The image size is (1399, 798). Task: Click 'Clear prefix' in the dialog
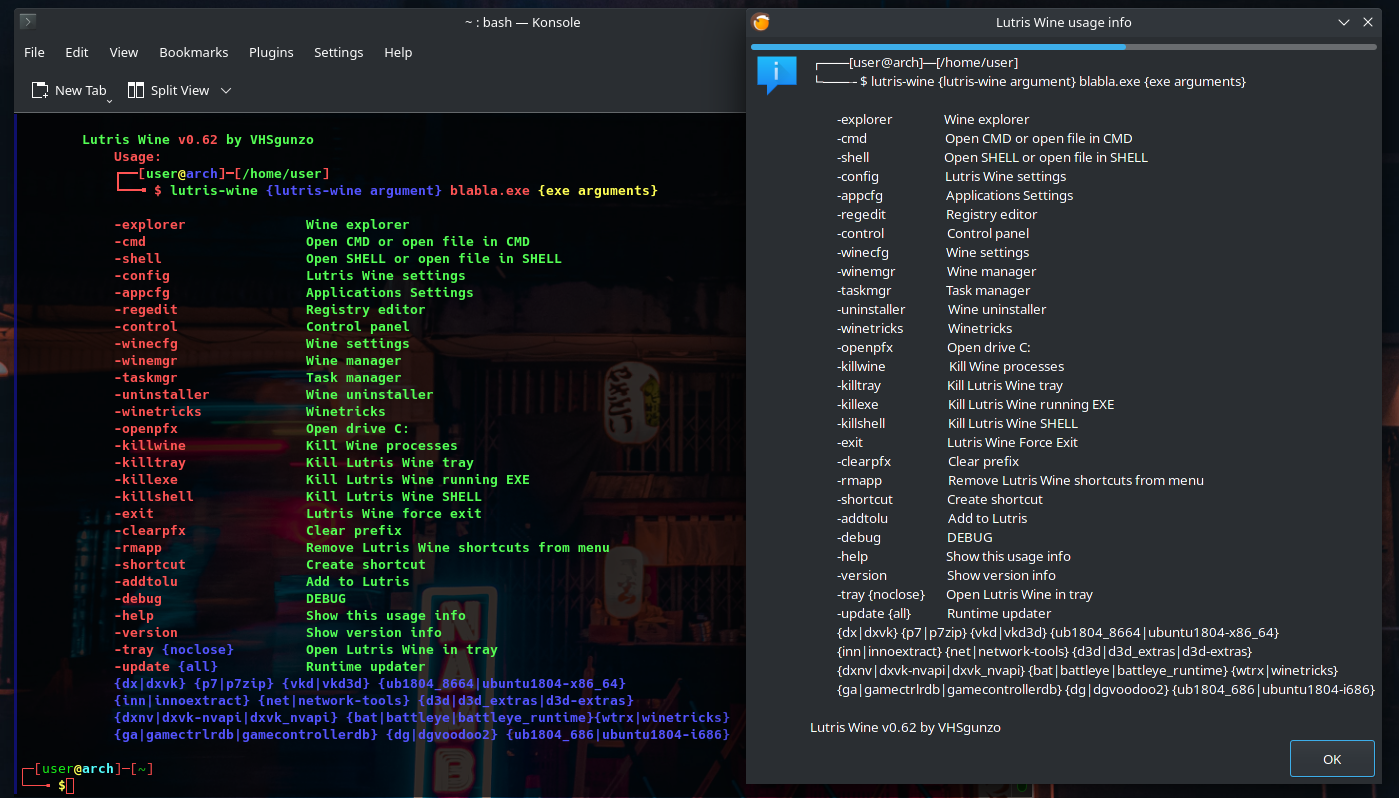(983, 461)
